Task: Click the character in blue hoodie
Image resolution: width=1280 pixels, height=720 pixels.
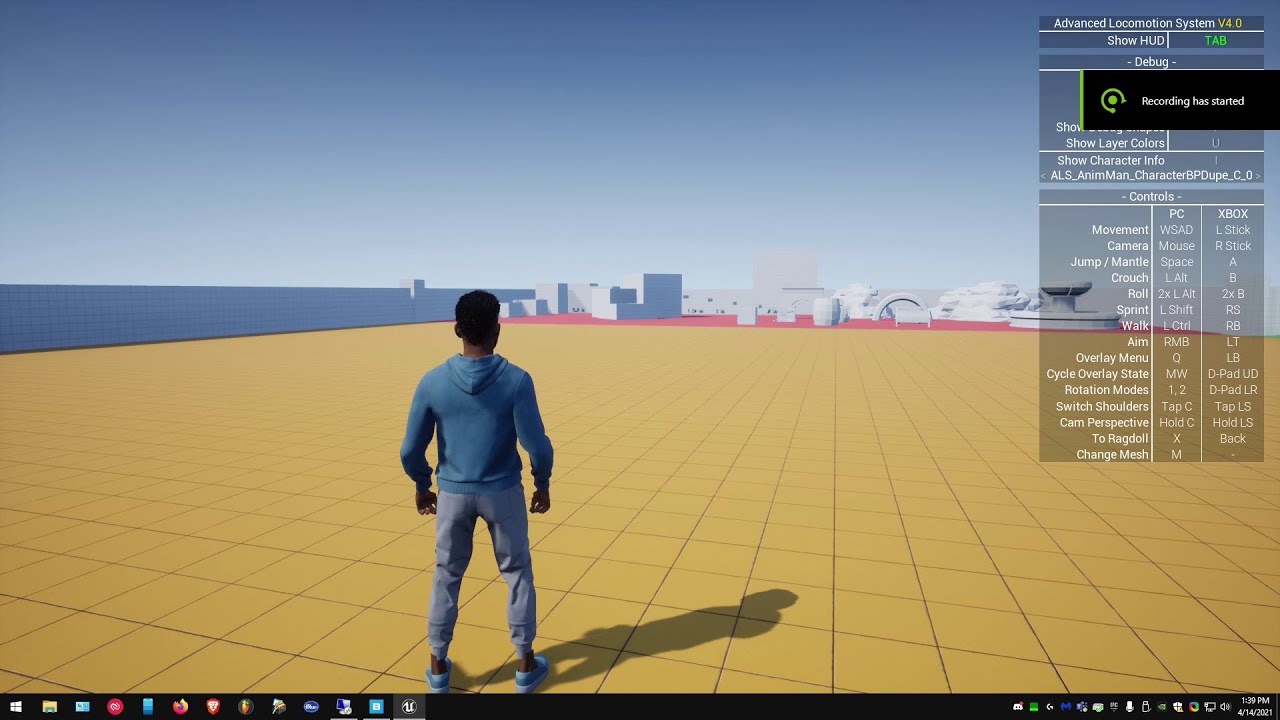Action: pos(477,490)
